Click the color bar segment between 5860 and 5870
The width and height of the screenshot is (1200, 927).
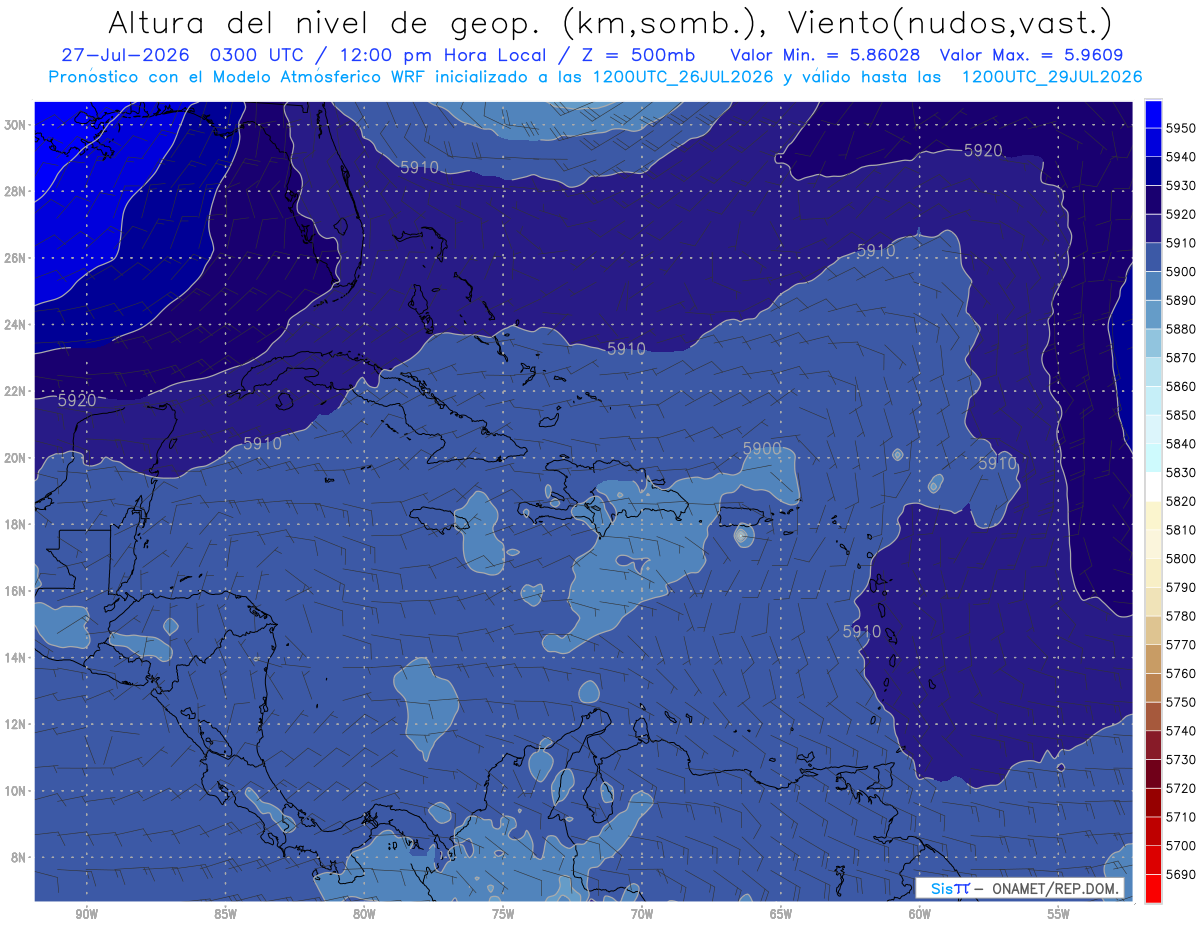tap(1153, 372)
